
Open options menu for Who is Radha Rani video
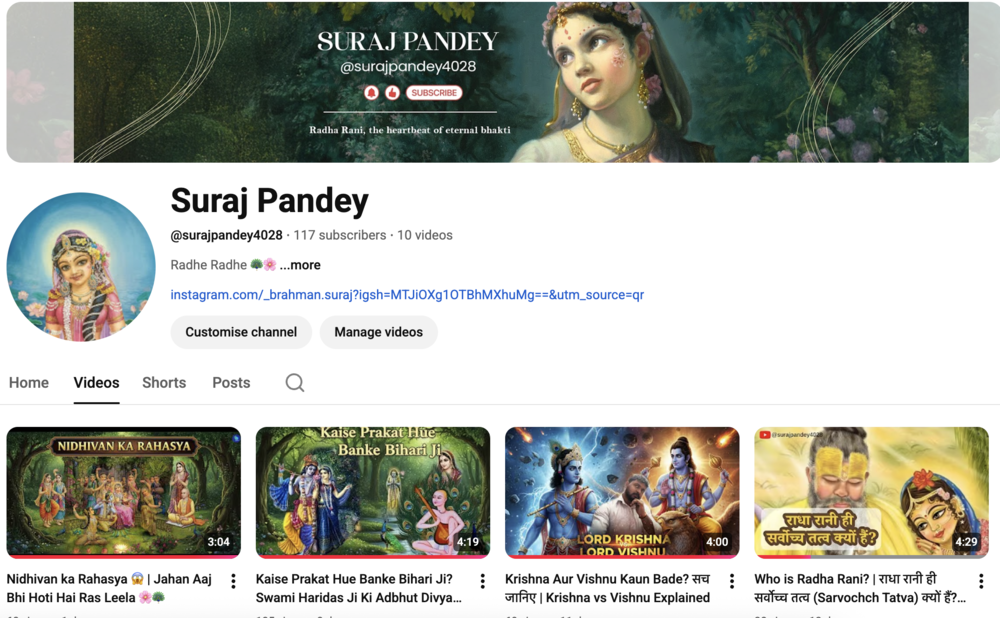point(981,581)
